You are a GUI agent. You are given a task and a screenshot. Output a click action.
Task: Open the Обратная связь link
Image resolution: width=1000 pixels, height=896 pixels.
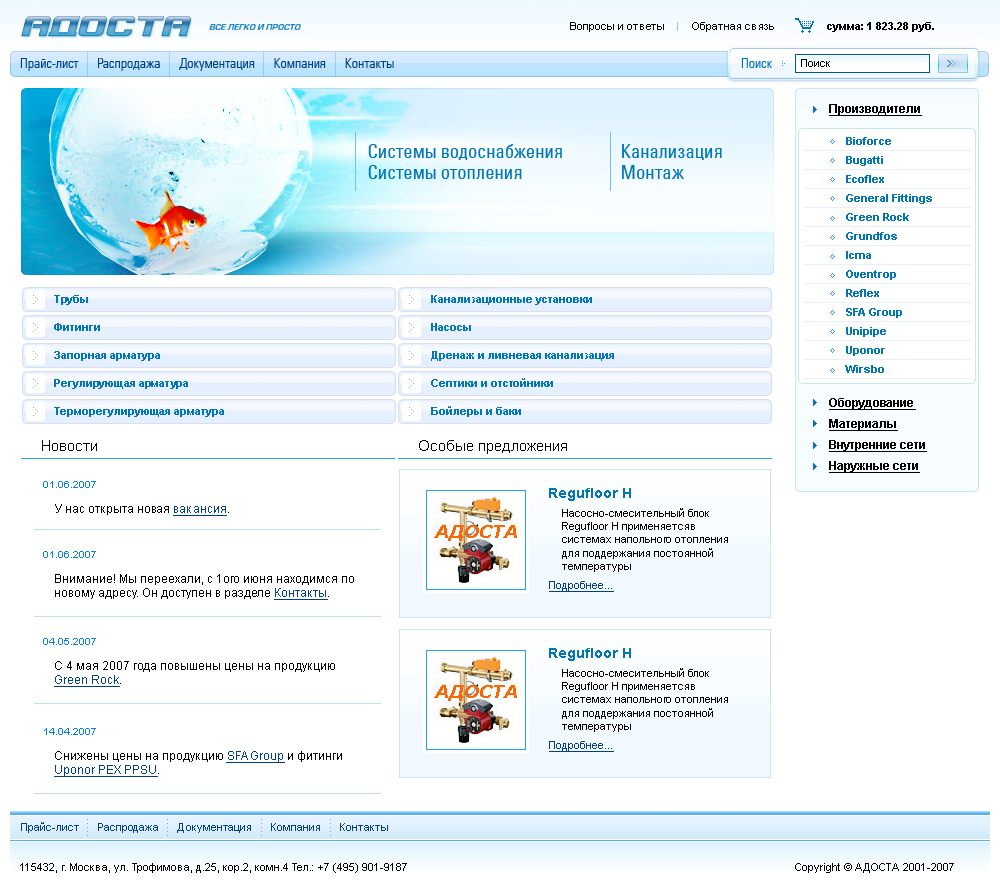pos(733,26)
